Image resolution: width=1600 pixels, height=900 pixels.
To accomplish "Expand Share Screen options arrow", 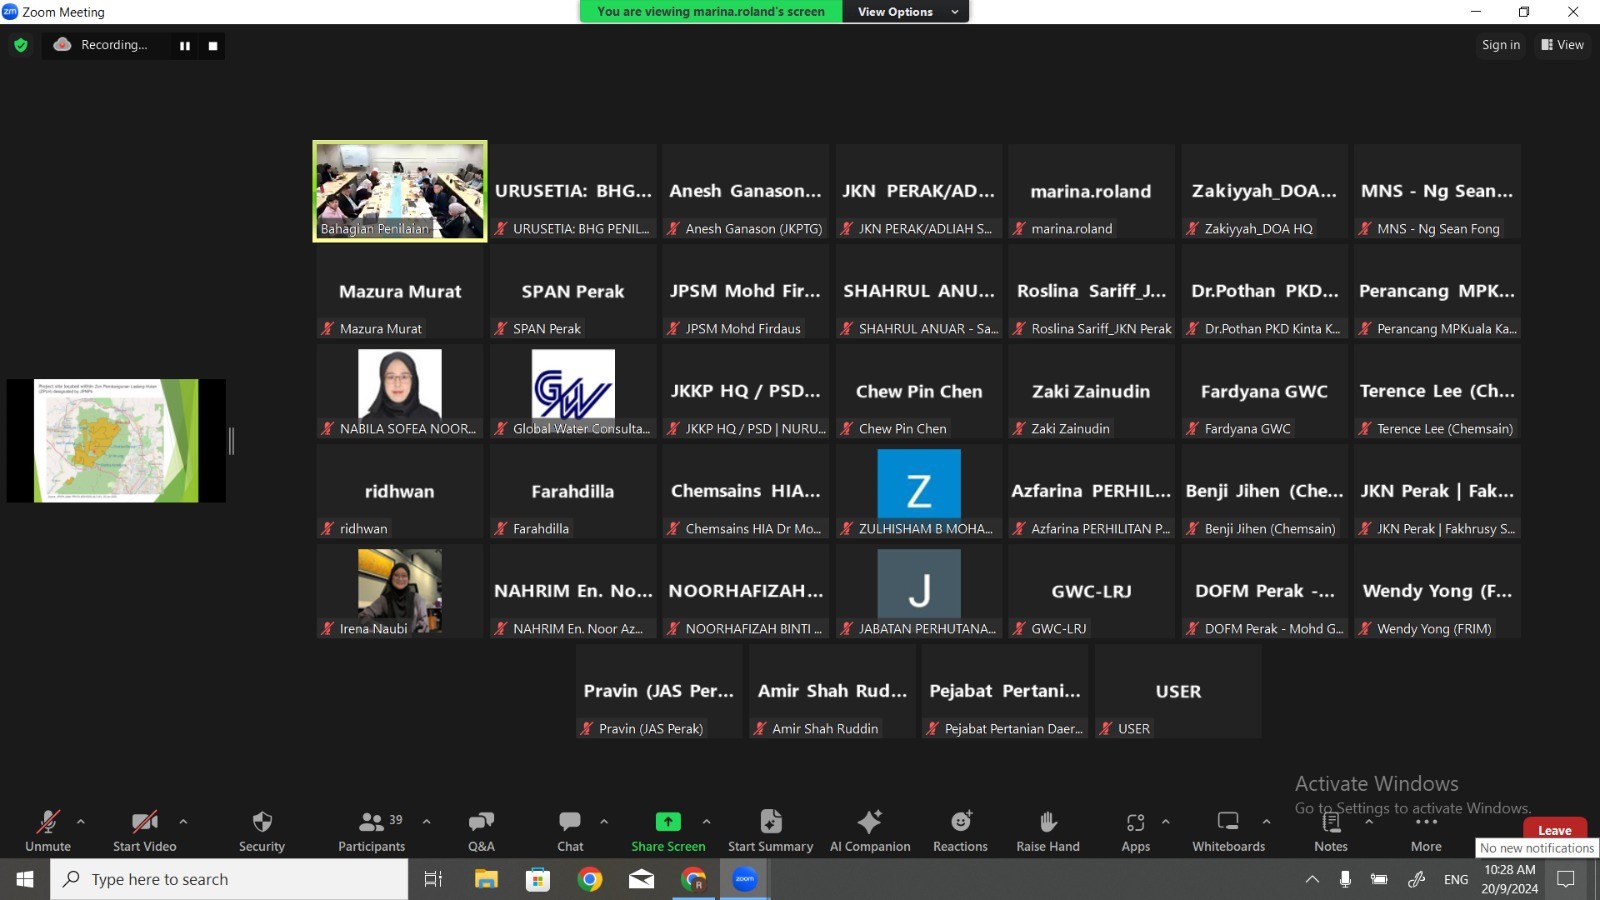I will 707,822.
